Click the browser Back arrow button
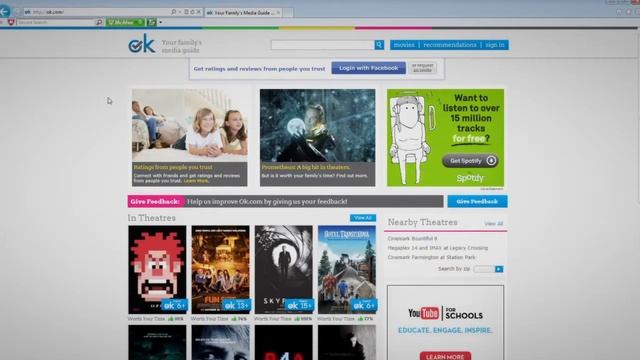Viewport: 640px width, 360px height. [5, 11]
